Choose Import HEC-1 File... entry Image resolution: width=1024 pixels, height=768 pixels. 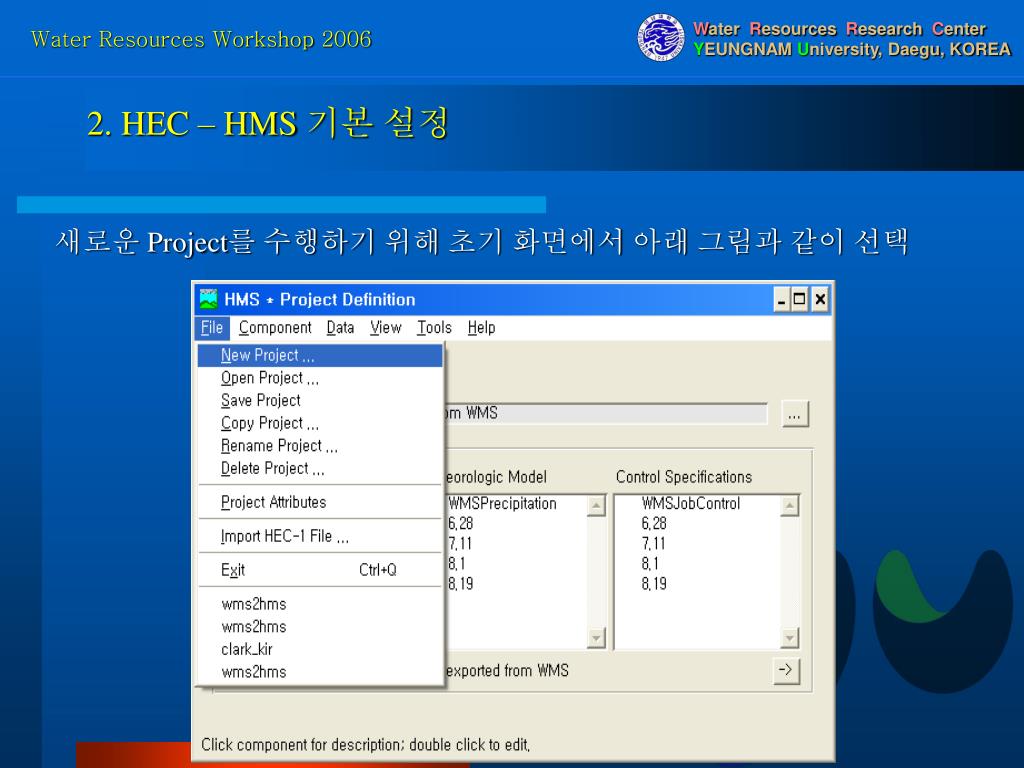click(x=320, y=536)
